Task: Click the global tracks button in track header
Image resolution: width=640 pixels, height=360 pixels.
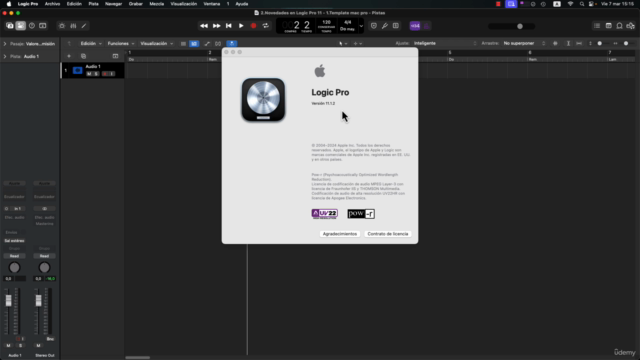Action: [116, 56]
